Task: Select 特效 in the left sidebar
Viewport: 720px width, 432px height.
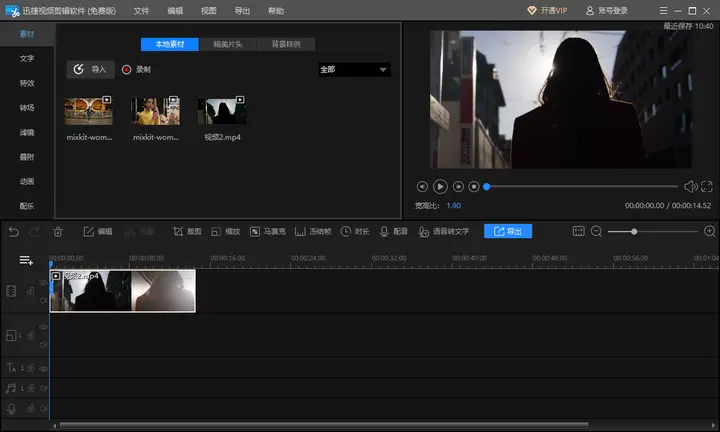Action: (27, 83)
